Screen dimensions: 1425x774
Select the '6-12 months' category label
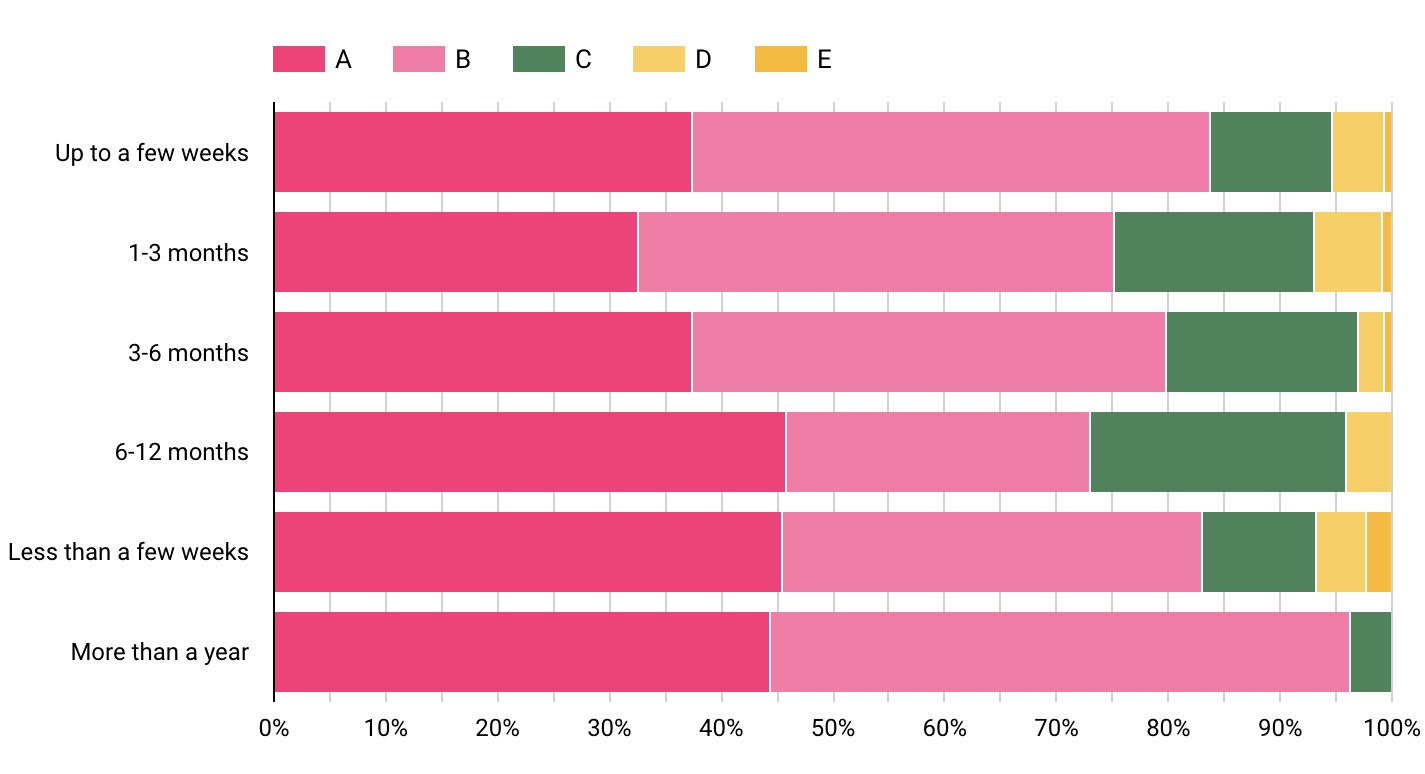(182, 453)
